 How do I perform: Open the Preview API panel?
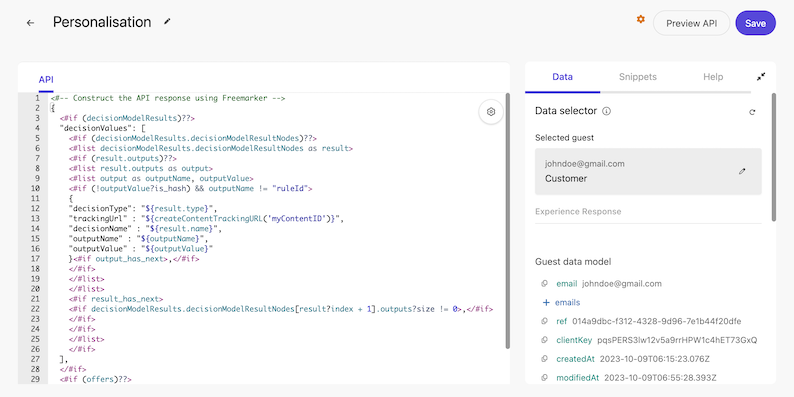click(691, 23)
